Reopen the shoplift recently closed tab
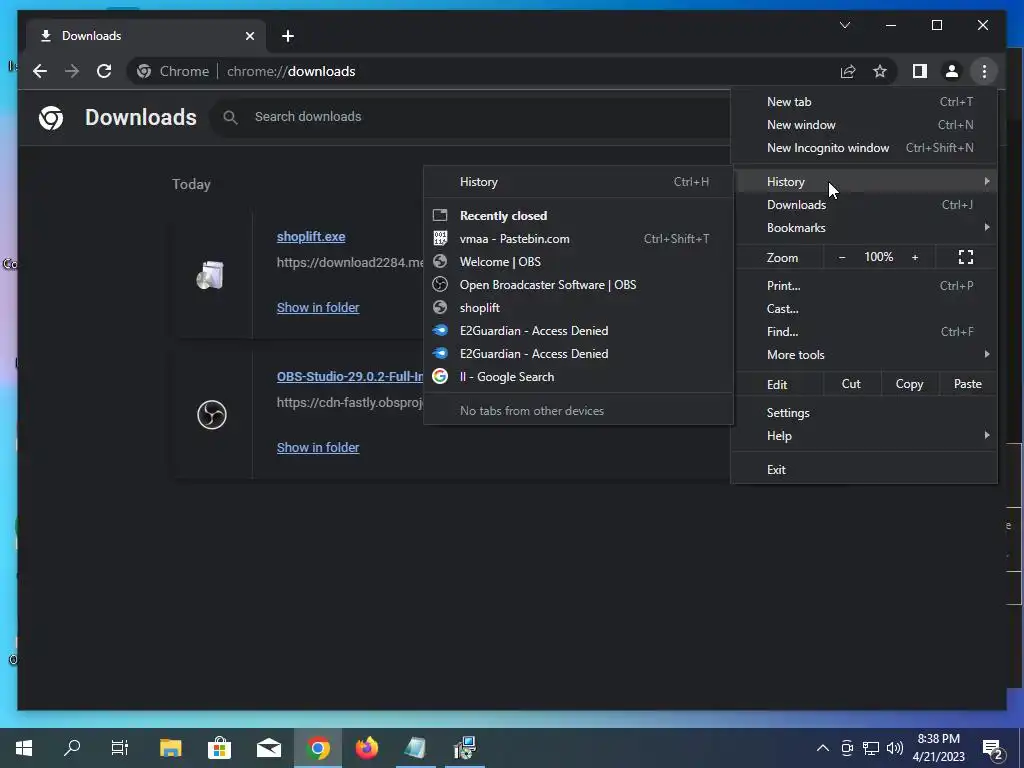The height and width of the screenshot is (768, 1024). (579, 308)
